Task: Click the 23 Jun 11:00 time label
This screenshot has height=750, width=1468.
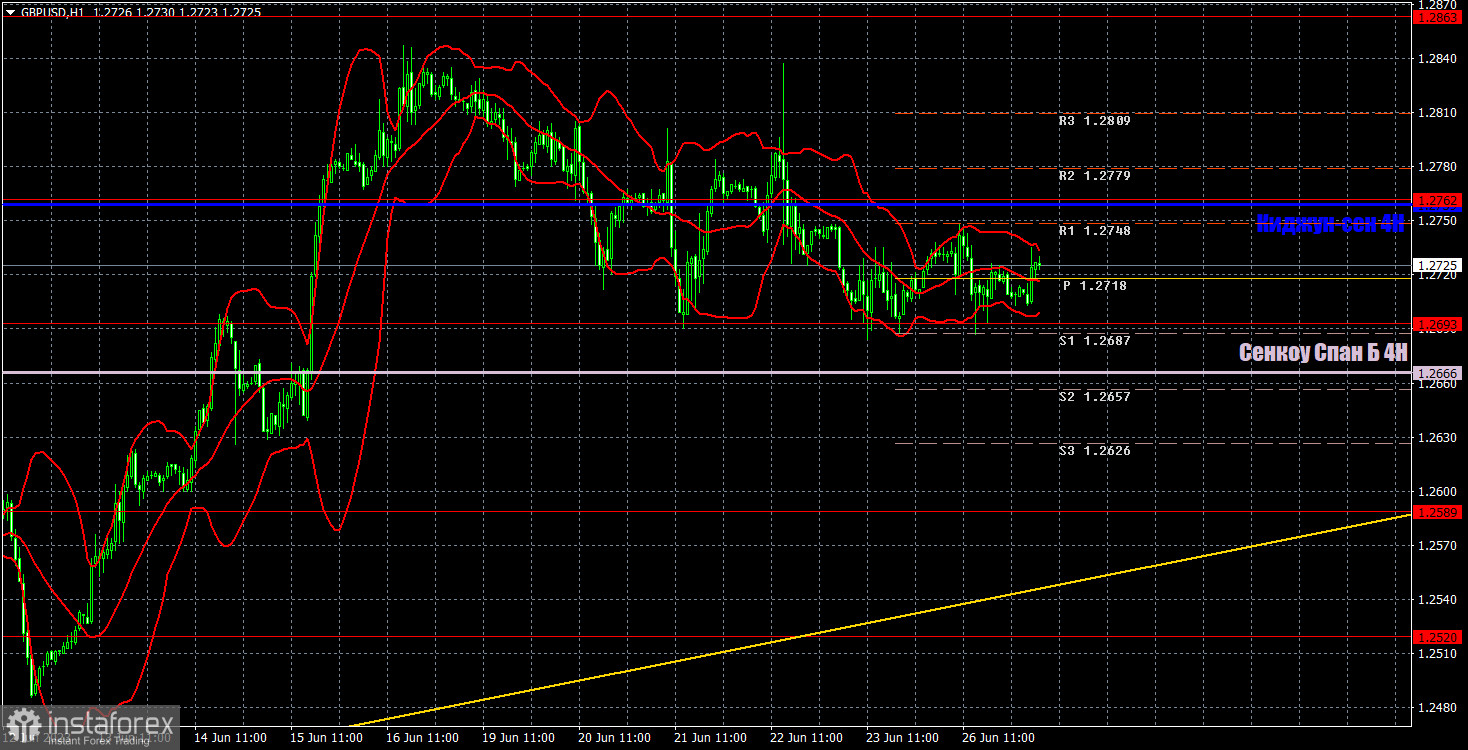Action: 902,738
